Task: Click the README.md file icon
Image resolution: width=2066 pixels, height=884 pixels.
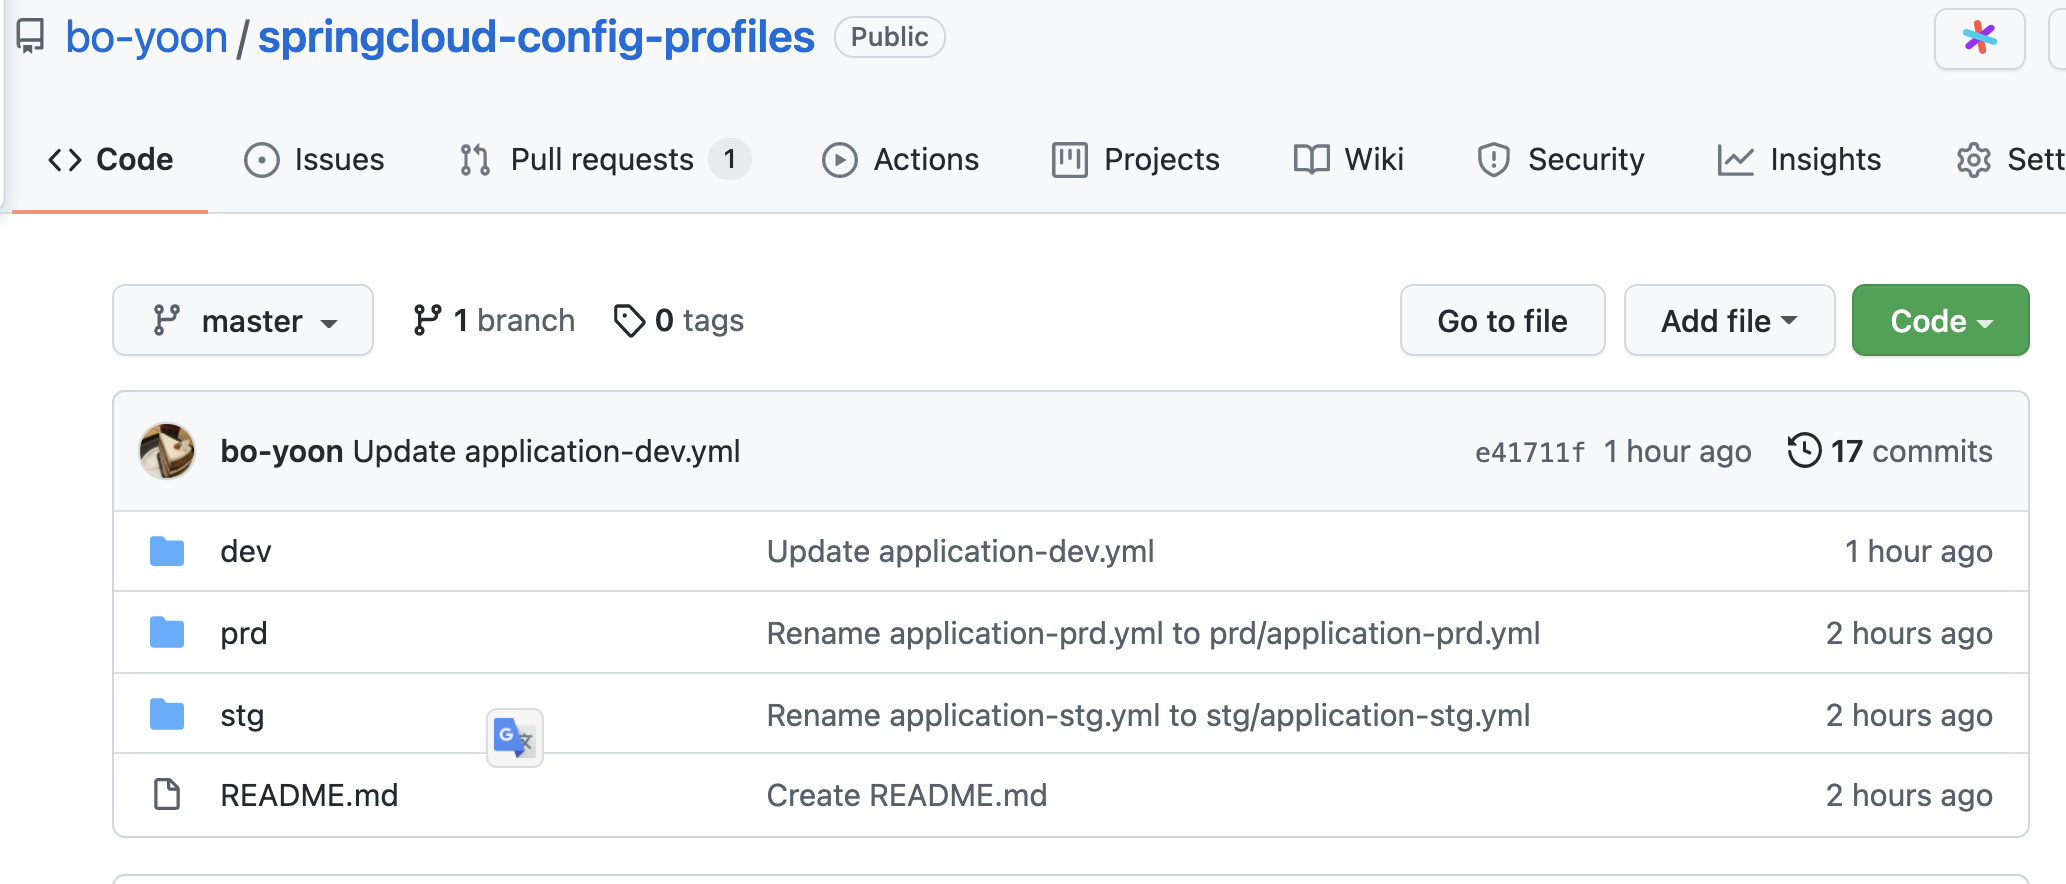Action: tap(167, 795)
